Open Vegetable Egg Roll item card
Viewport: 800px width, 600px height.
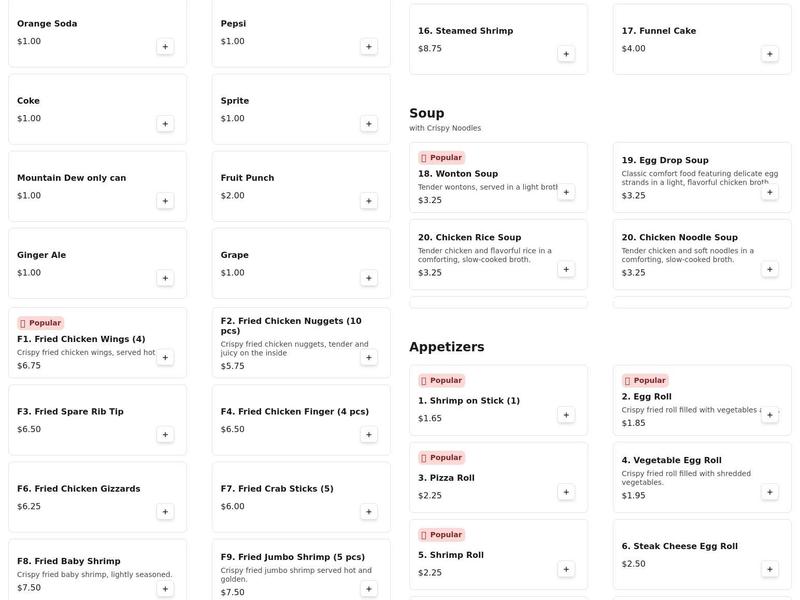(690, 472)
